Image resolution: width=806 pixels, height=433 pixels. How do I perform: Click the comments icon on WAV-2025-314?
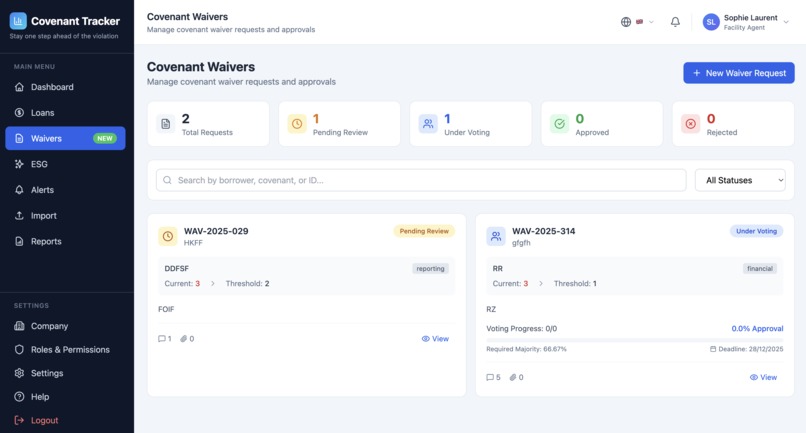(x=490, y=377)
